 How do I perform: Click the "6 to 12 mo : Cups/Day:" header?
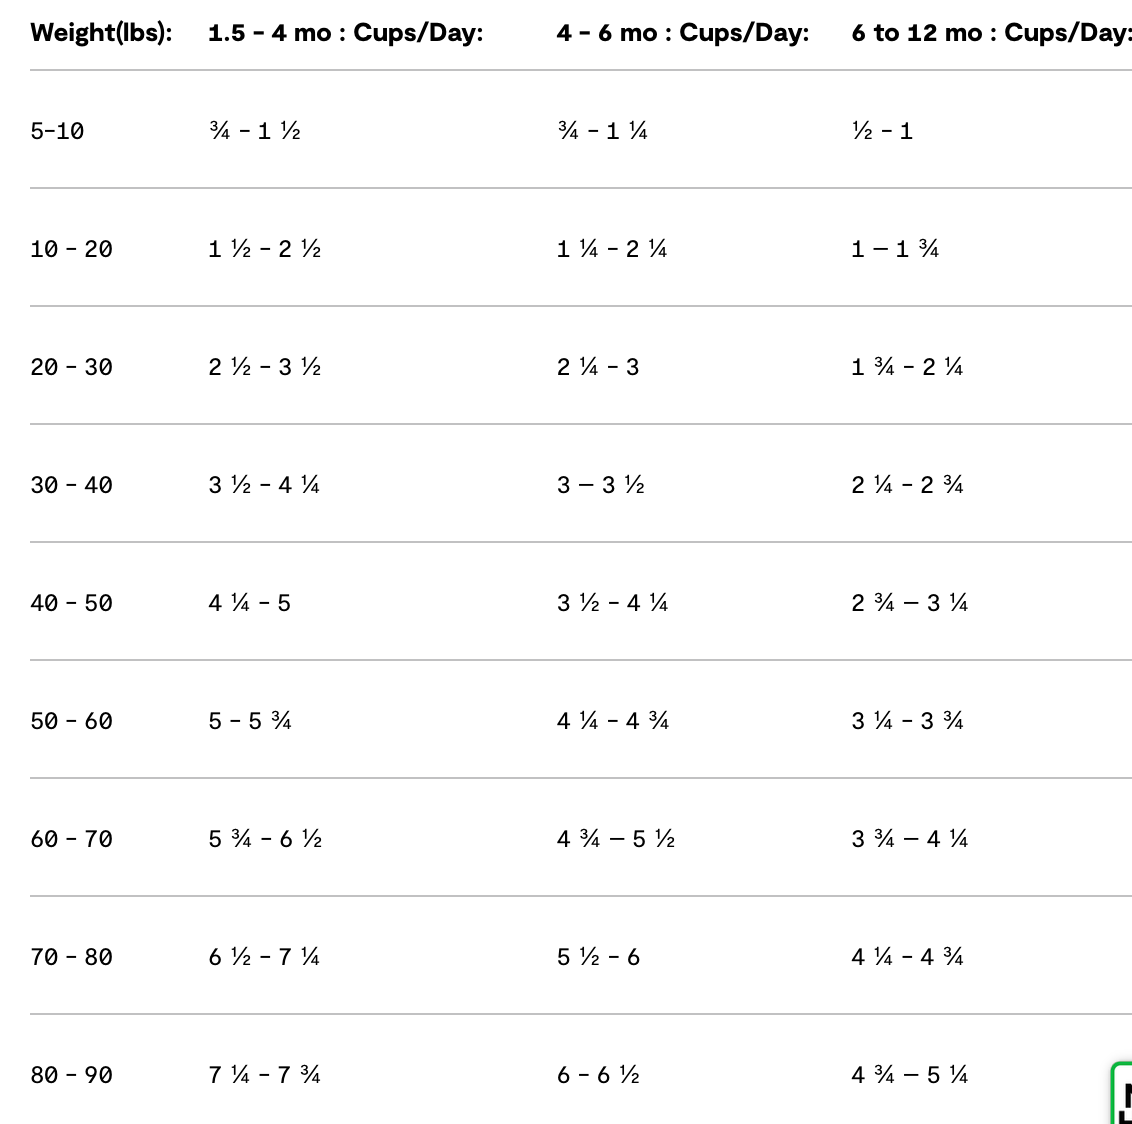click(x=990, y=33)
